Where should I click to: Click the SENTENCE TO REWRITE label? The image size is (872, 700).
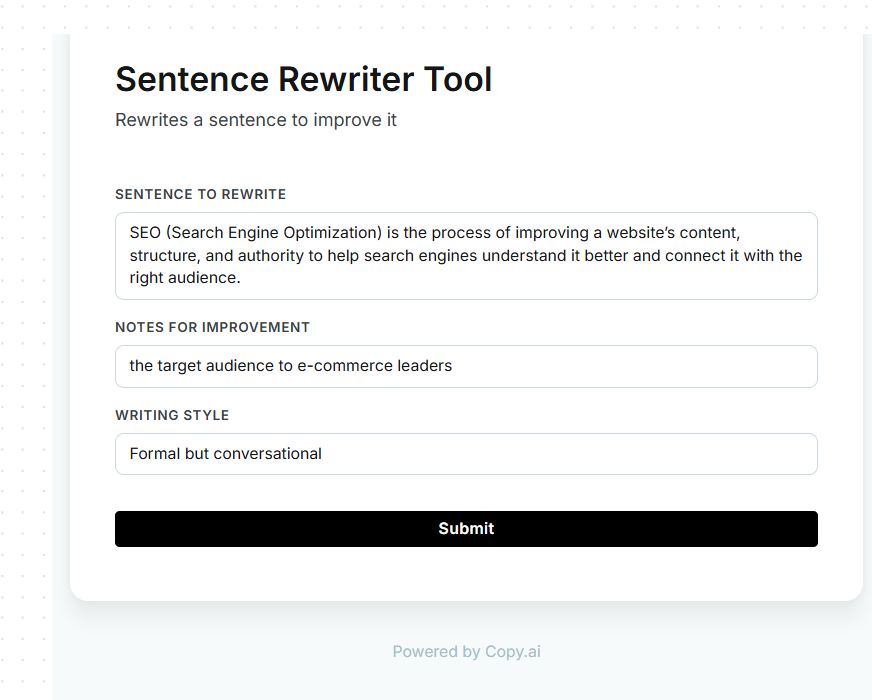(x=200, y=194)
